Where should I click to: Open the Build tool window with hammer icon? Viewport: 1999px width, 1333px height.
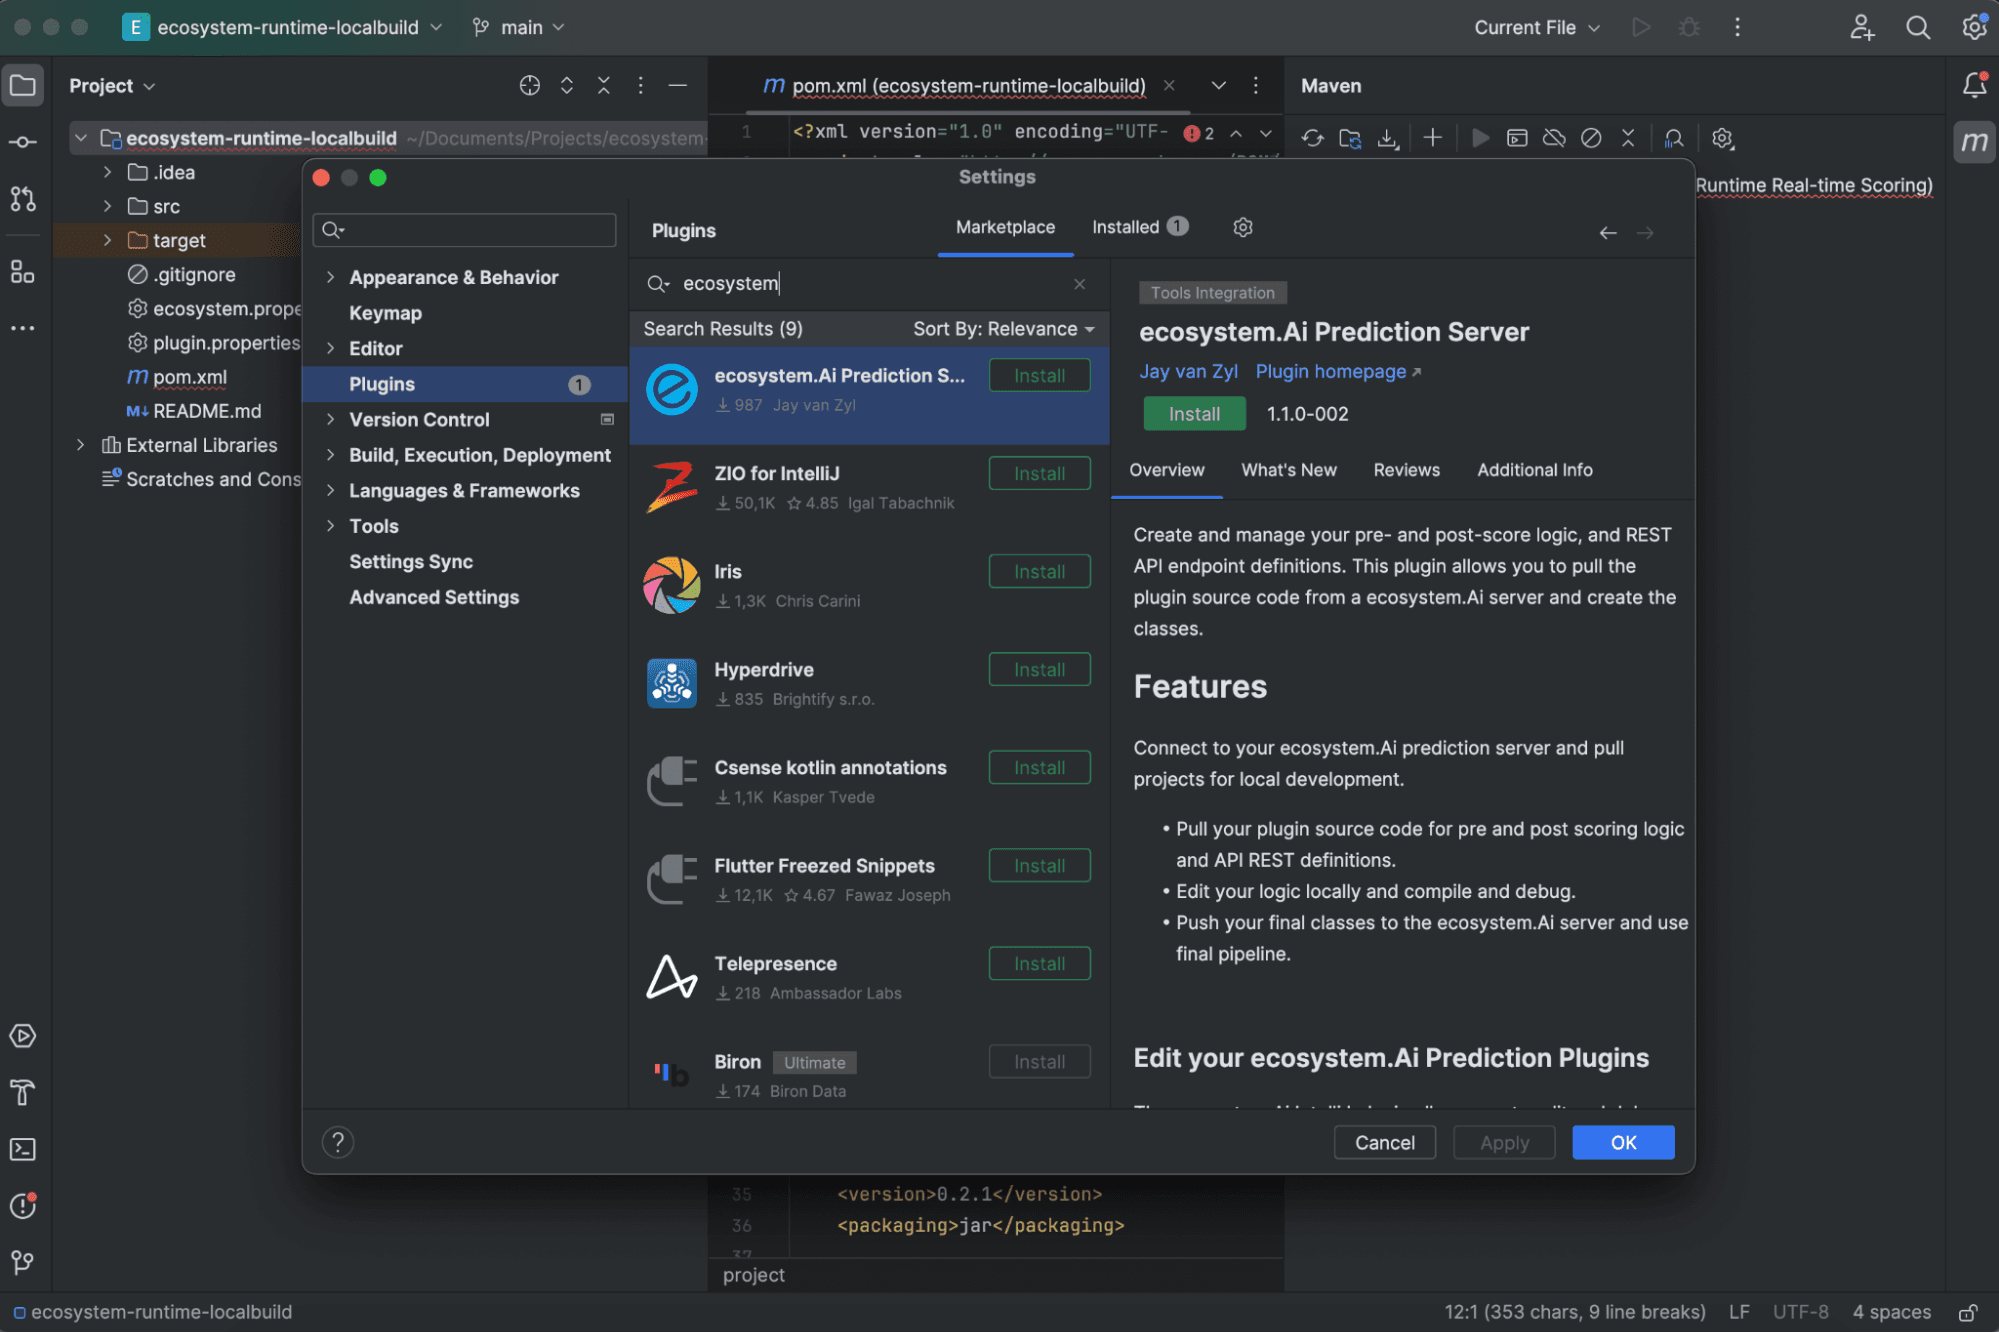22,1093
